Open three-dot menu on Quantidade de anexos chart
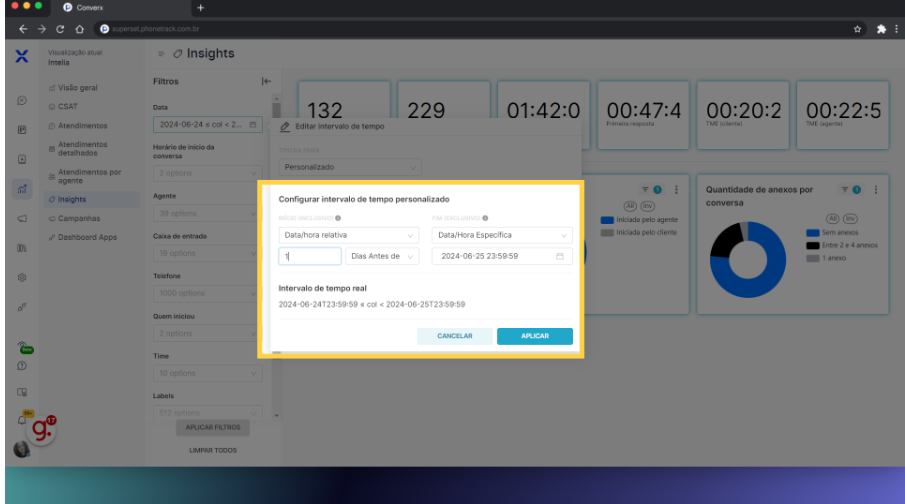Screen dimensions: 905x504 [x=876, y=190]
